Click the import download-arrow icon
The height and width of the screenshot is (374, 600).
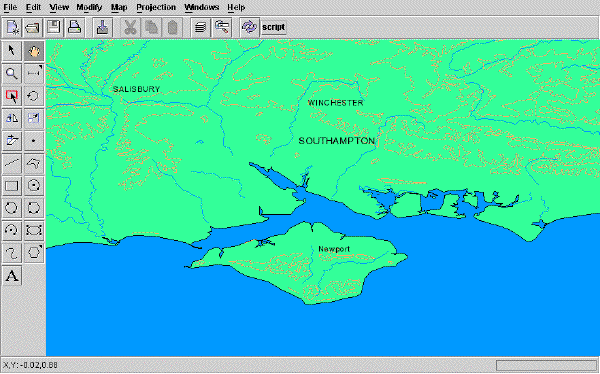pos(102,28)
